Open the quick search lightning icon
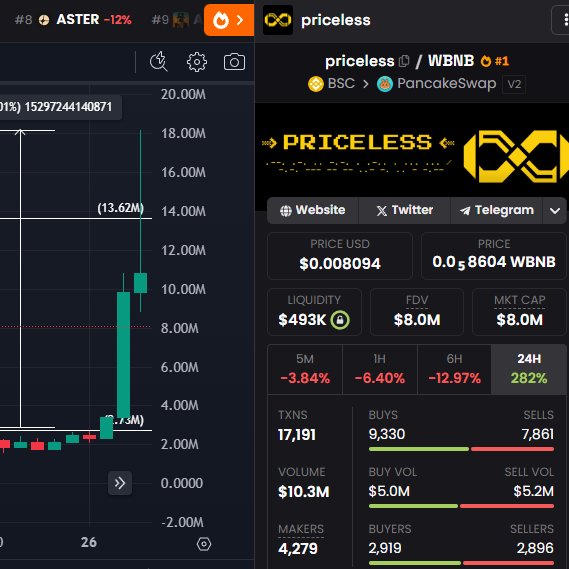Viewport: 569px width, 569px height. 159,61
